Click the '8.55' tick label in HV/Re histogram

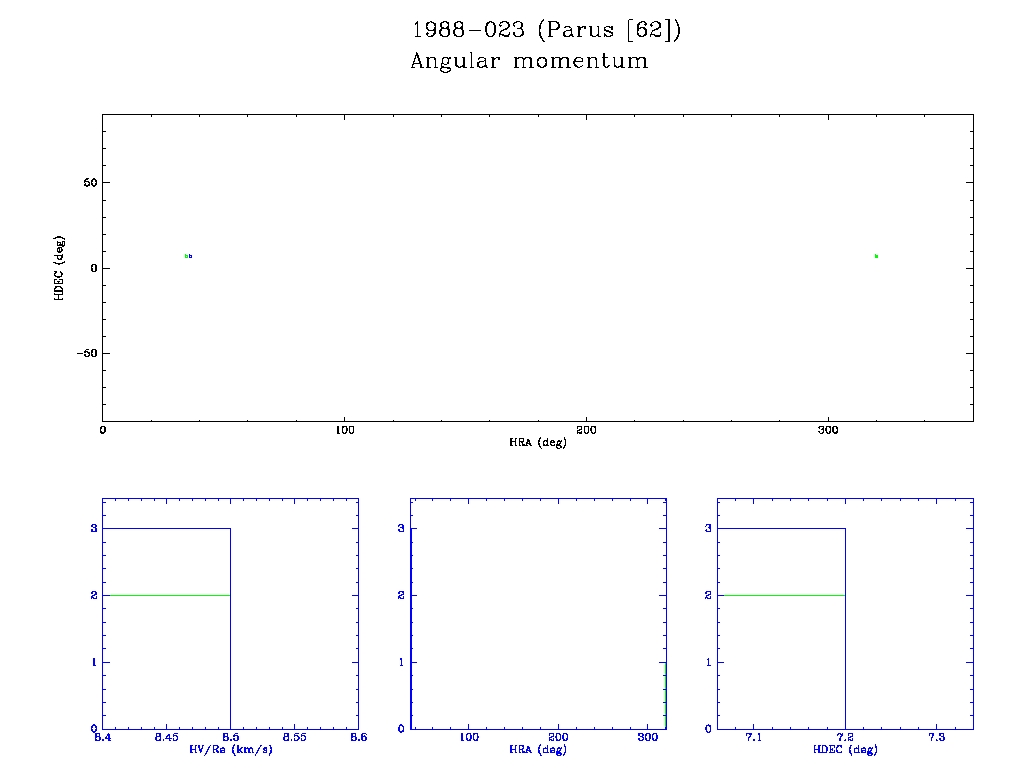(x=295, y=737)
